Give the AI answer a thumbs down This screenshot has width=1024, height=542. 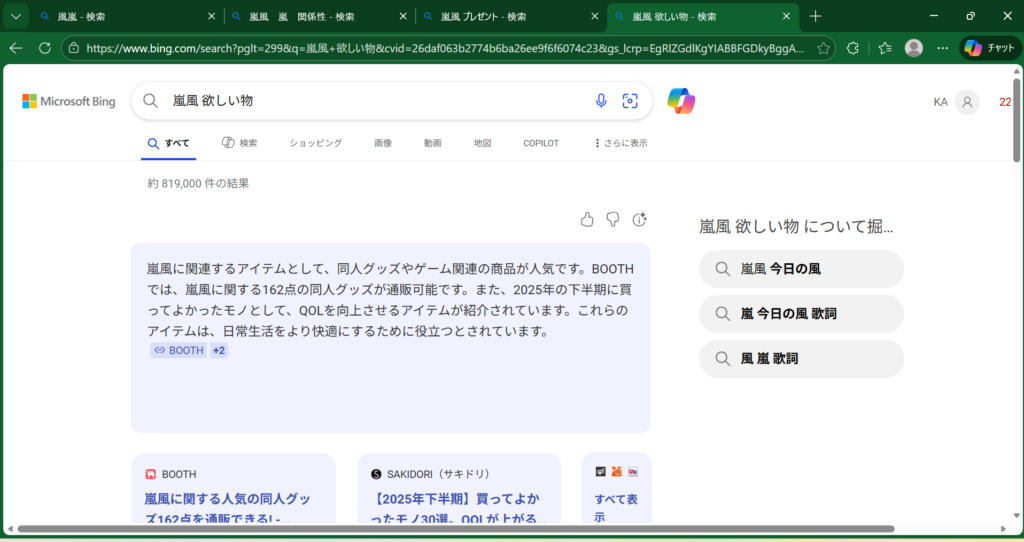tap(613, 219)
